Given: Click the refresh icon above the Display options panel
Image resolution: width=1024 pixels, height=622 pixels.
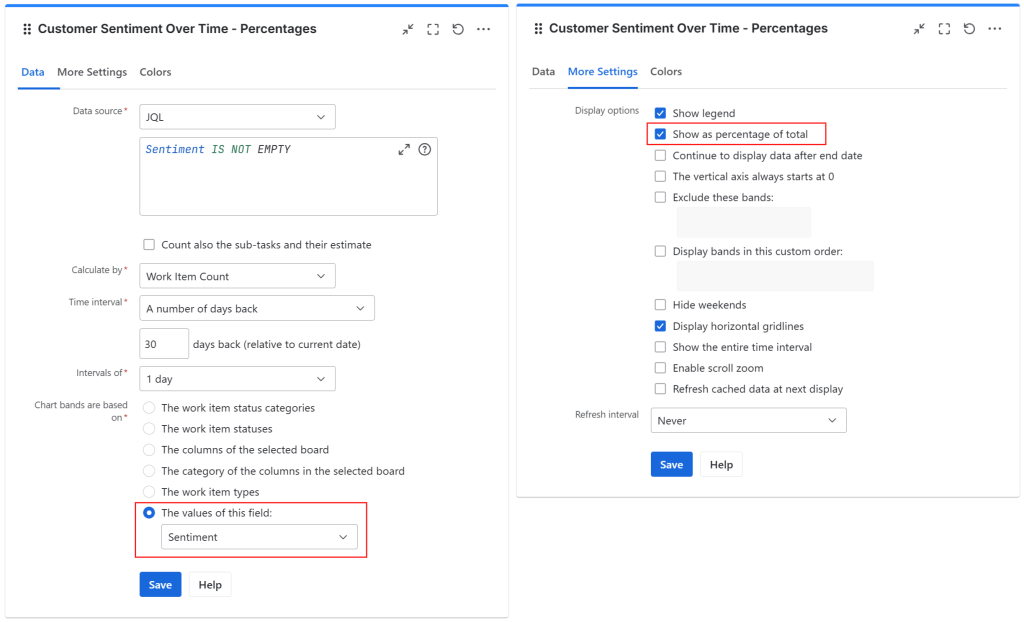Looking at the screenshot, I should [969, 29].
